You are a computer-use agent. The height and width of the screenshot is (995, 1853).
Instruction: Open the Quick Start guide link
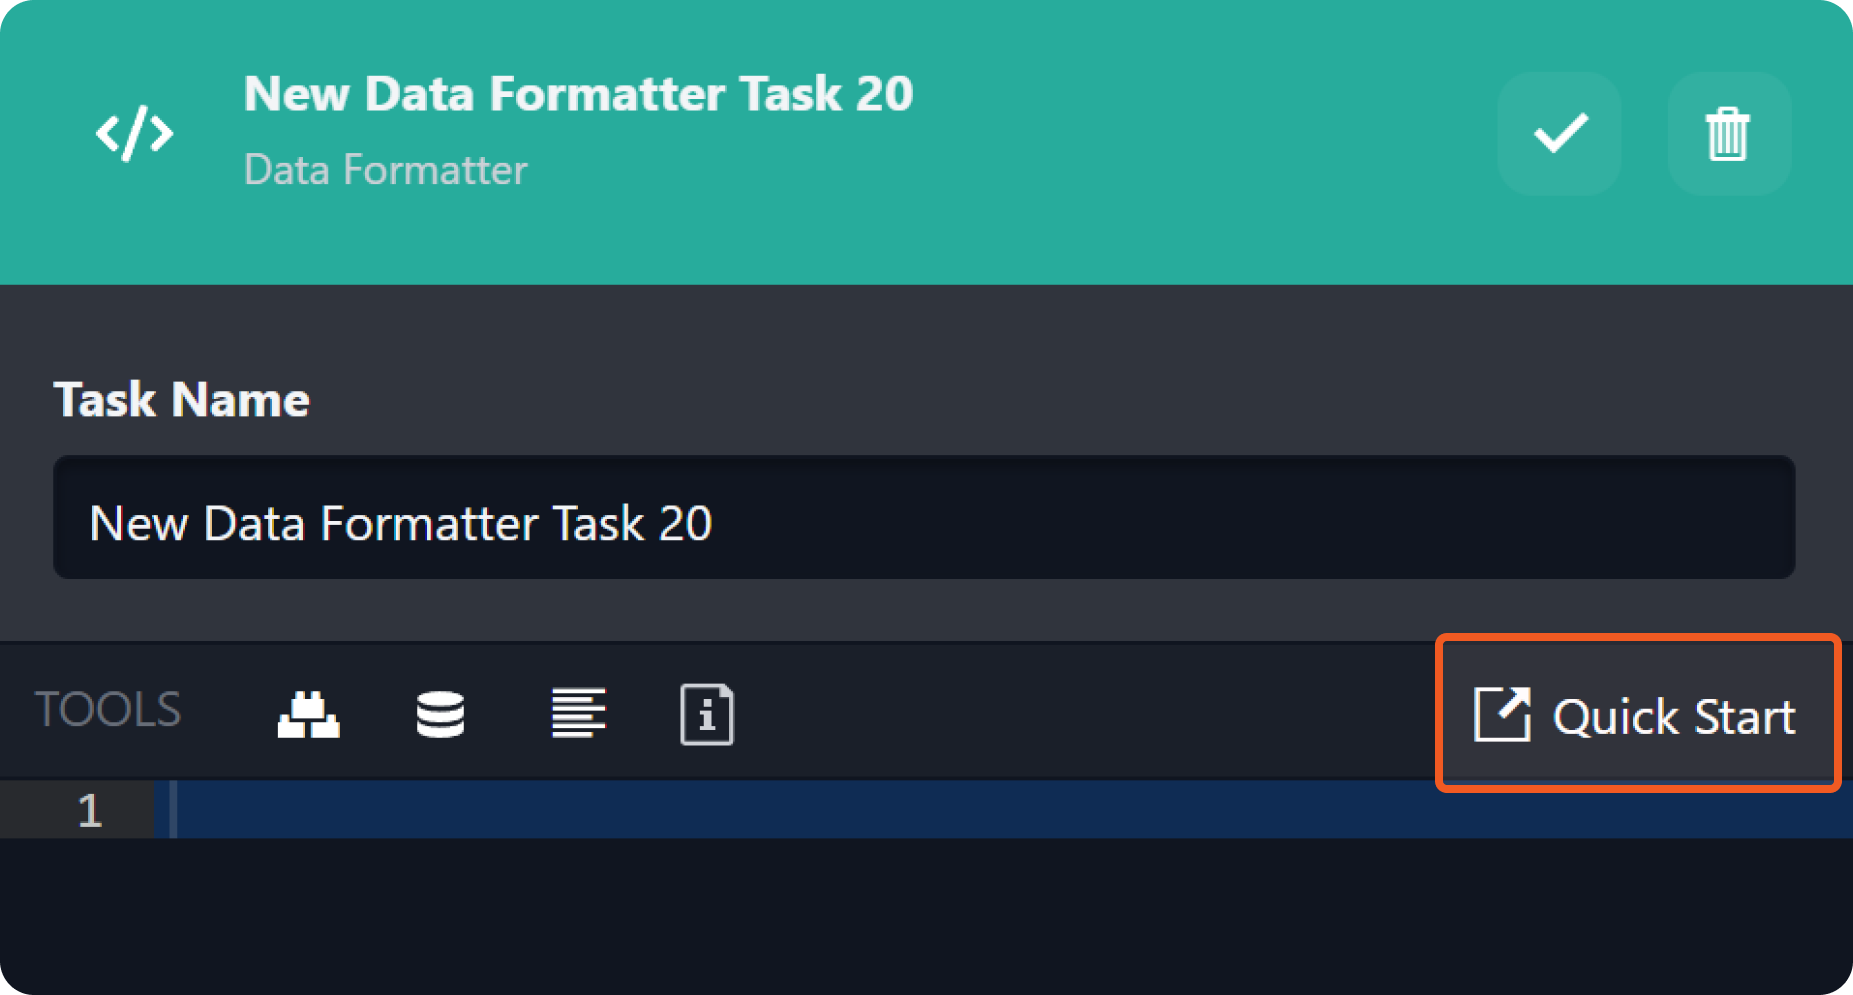[x=1673, y=716]
